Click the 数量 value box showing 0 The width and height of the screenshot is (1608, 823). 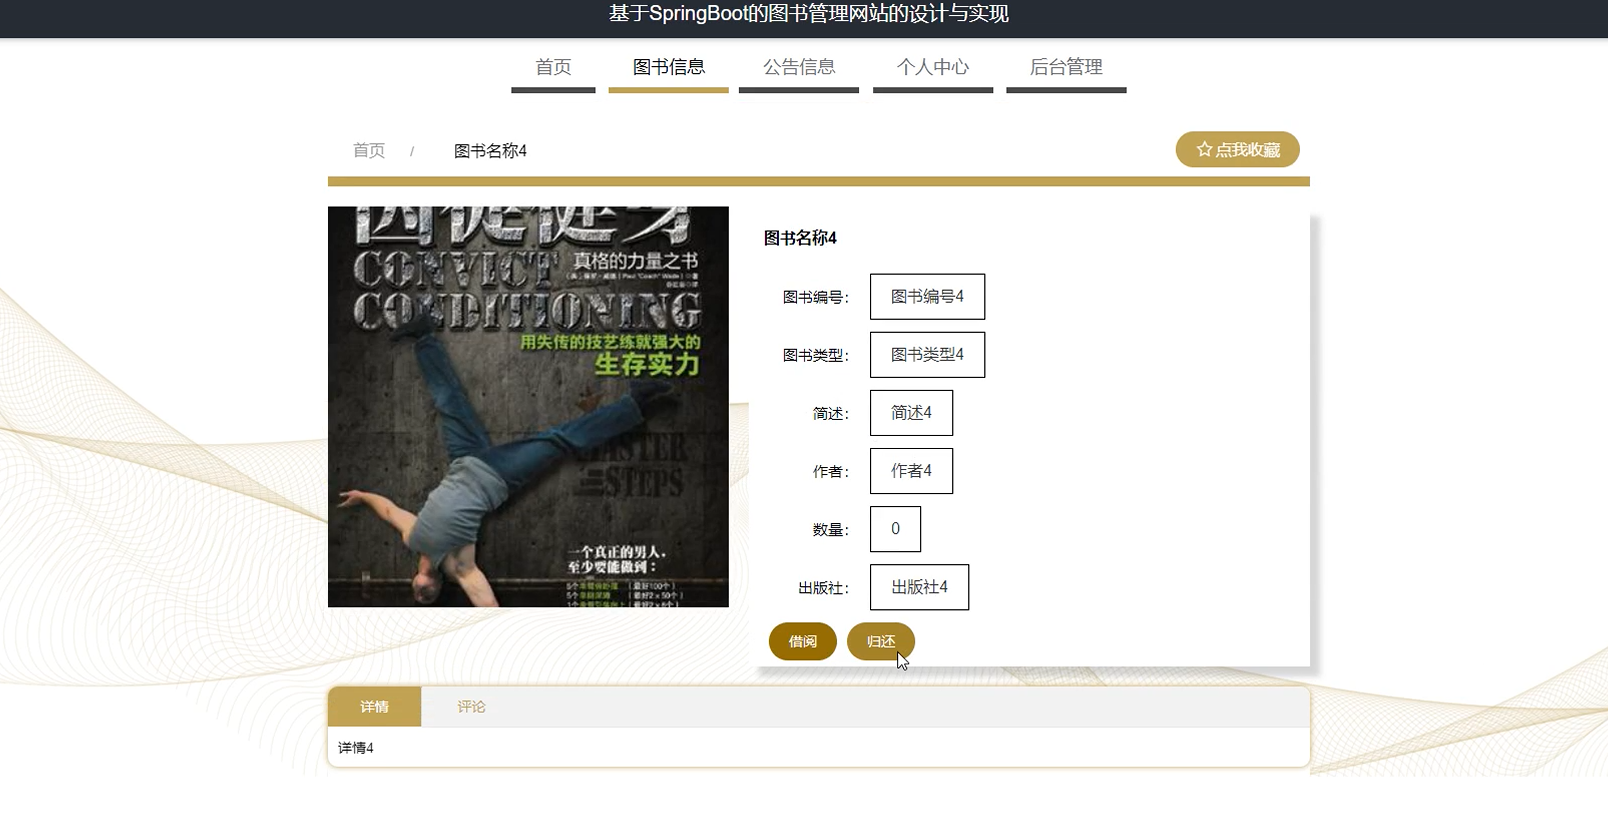click(895, 529)
